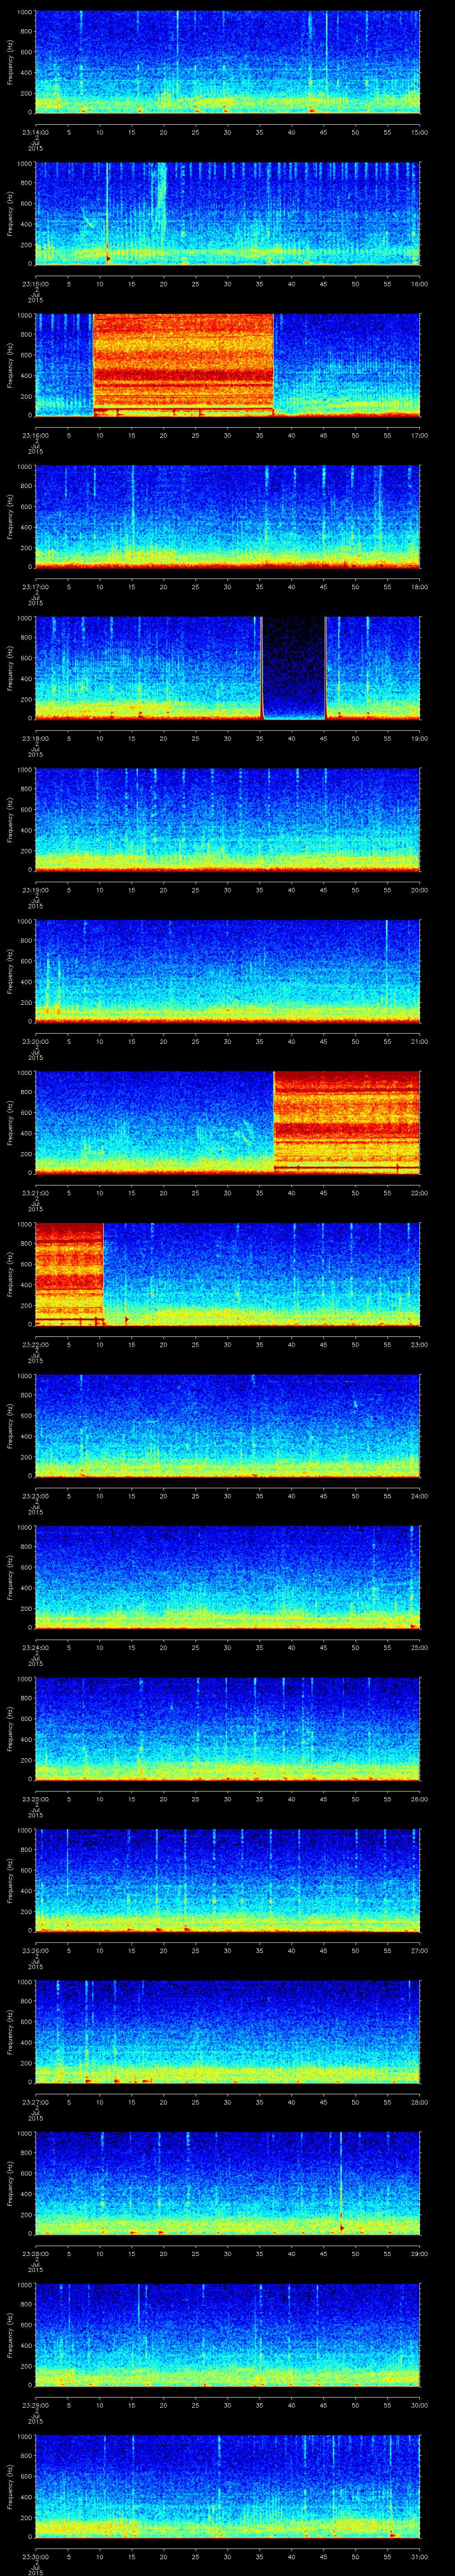455x2576 pixels.
Task: Click the 29:00 end time label
Action: click(420, 2253)
